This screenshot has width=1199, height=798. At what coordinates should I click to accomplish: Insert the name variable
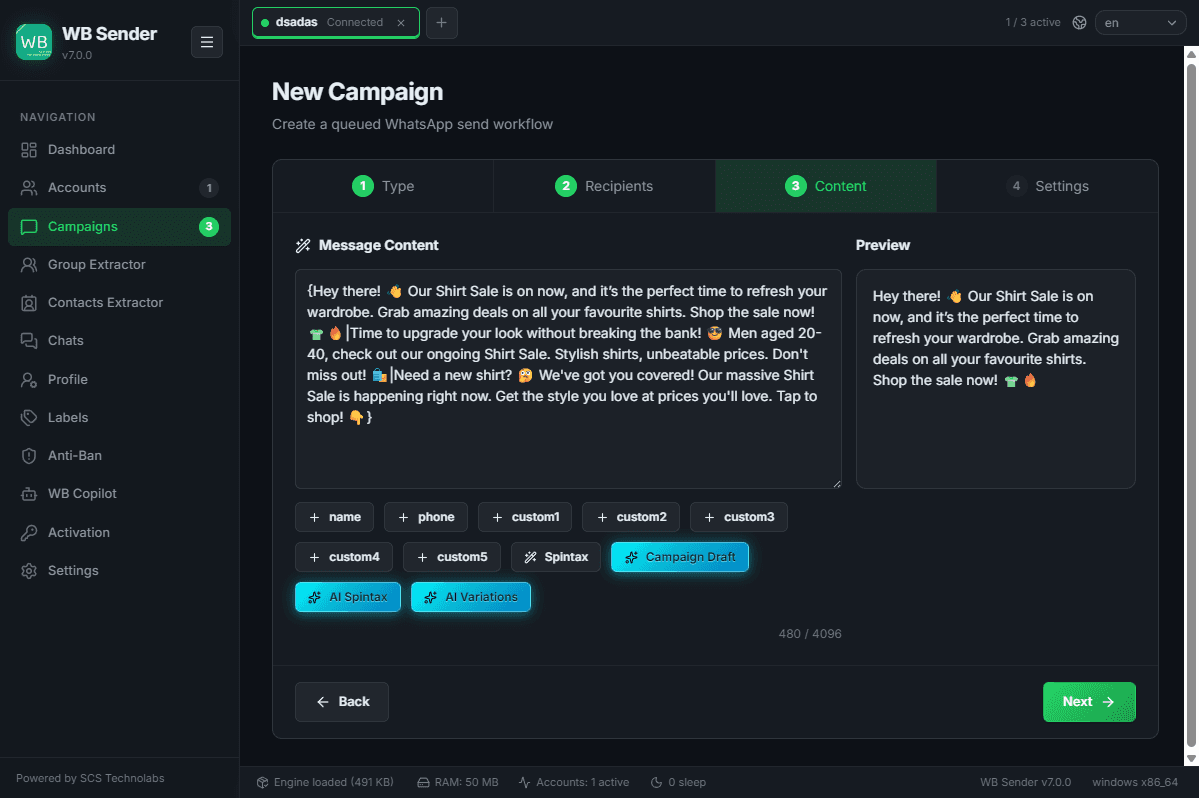pyautogui.click(x=334, y=517)
